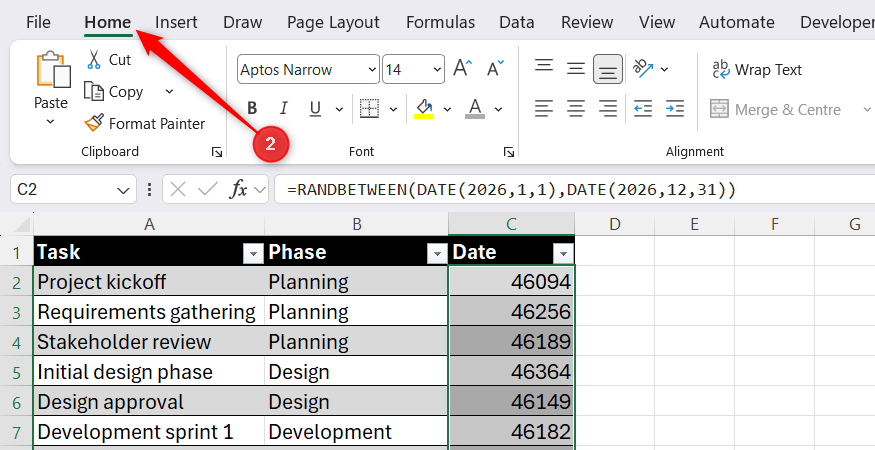This screenshot has width=875, height=450.
Task: Switch to the Insert tab
Action: (176, 22)
